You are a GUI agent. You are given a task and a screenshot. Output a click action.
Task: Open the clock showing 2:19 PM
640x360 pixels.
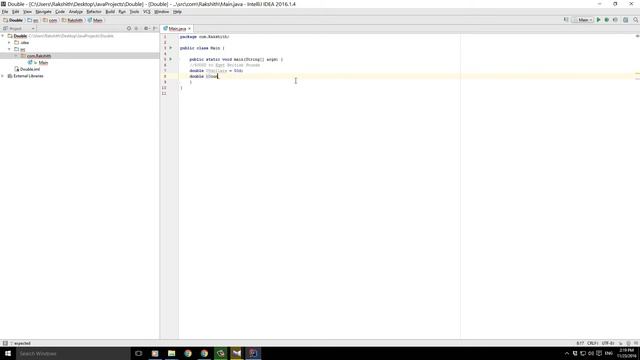click(x=627, y=353)
